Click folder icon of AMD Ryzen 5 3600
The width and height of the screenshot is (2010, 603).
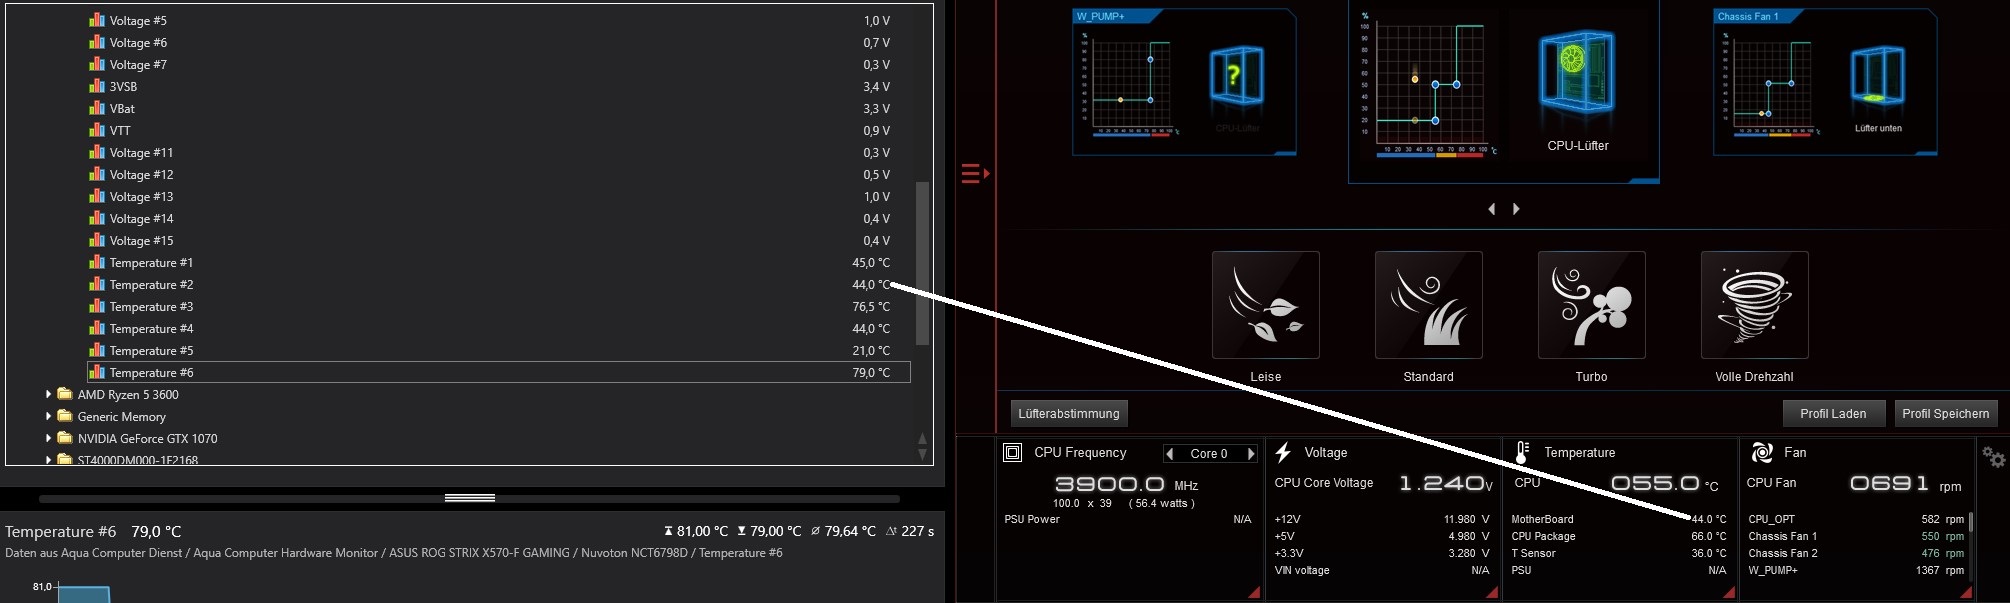tap(65, 394)
